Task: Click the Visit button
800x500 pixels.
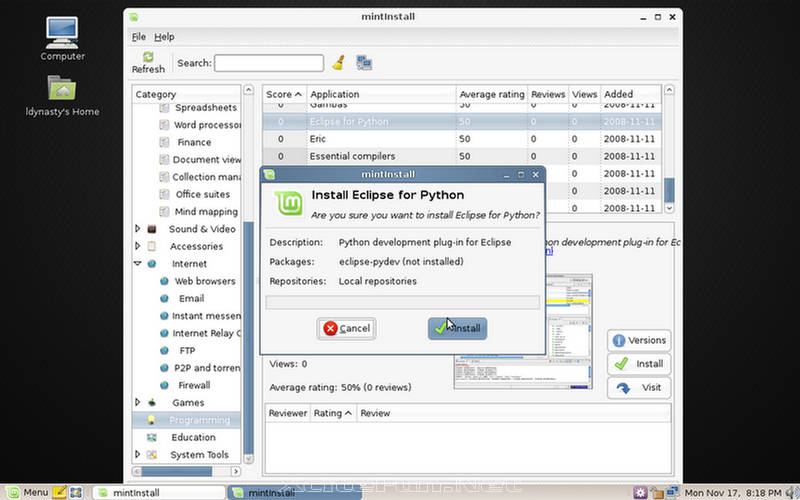Action: point(639,388)
